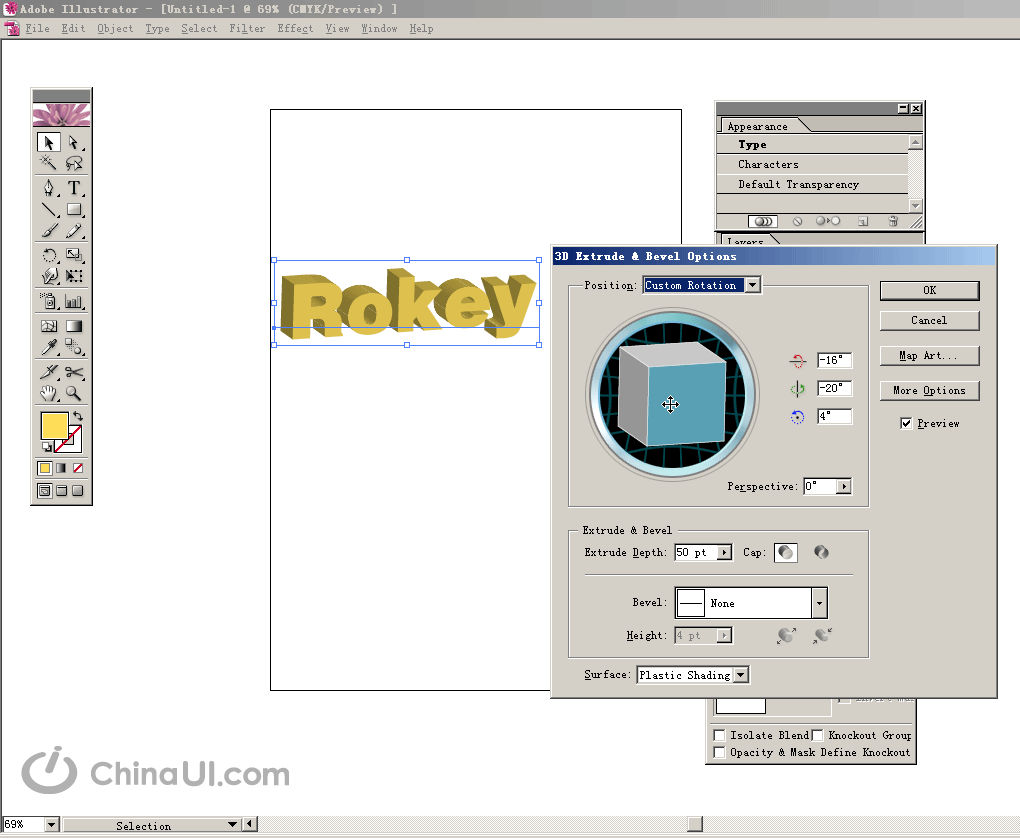Open the Position dropdown
The width and height of the screenshot is (1020, 838).
click(x=753, y=285)
